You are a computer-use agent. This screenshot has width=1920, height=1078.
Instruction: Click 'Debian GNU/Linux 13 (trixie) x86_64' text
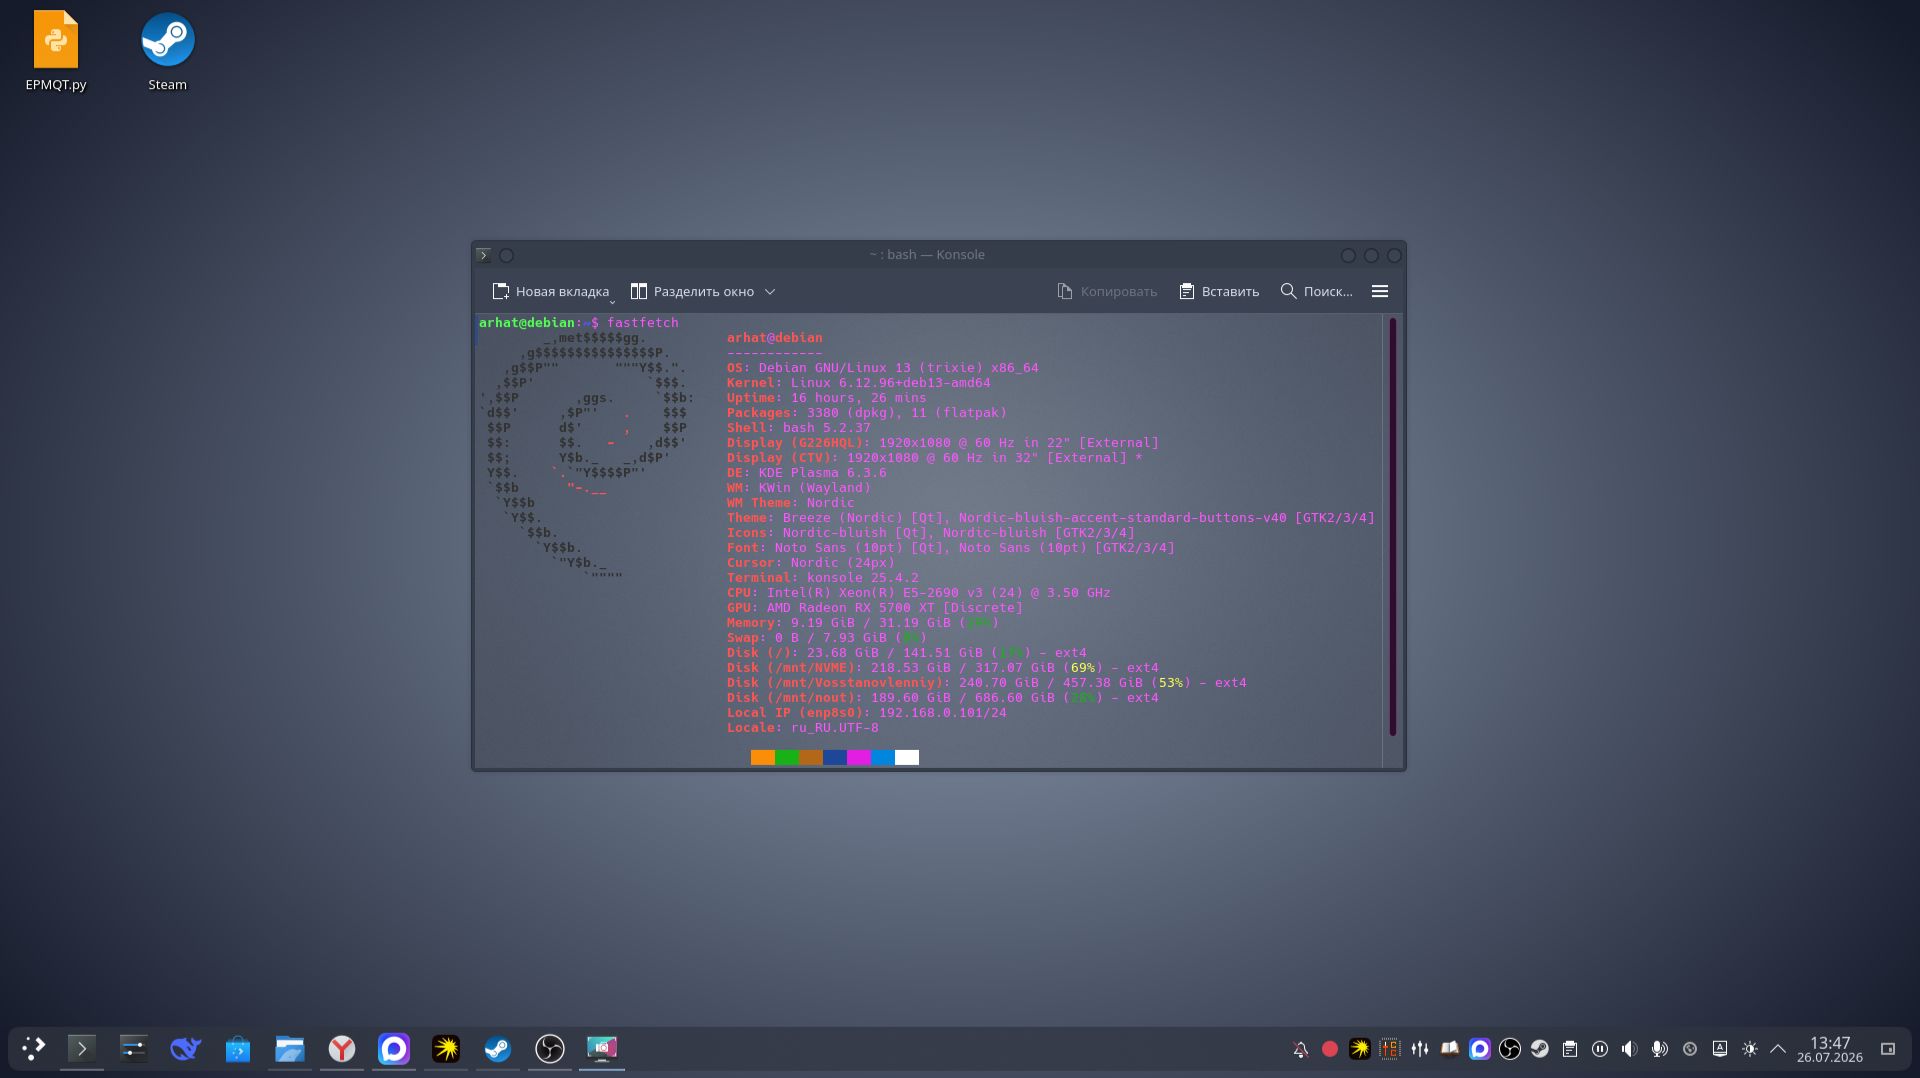(899, 367)
